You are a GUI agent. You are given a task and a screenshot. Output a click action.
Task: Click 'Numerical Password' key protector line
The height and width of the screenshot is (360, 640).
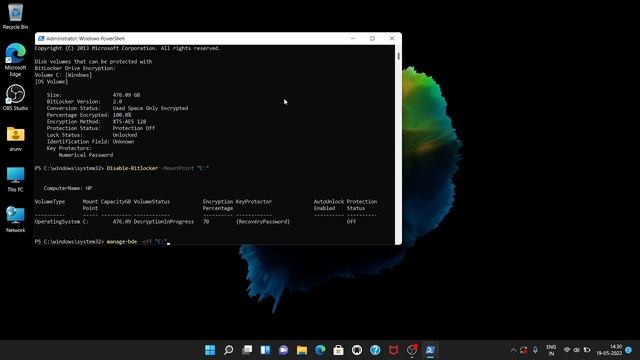[x=86, y=155]
